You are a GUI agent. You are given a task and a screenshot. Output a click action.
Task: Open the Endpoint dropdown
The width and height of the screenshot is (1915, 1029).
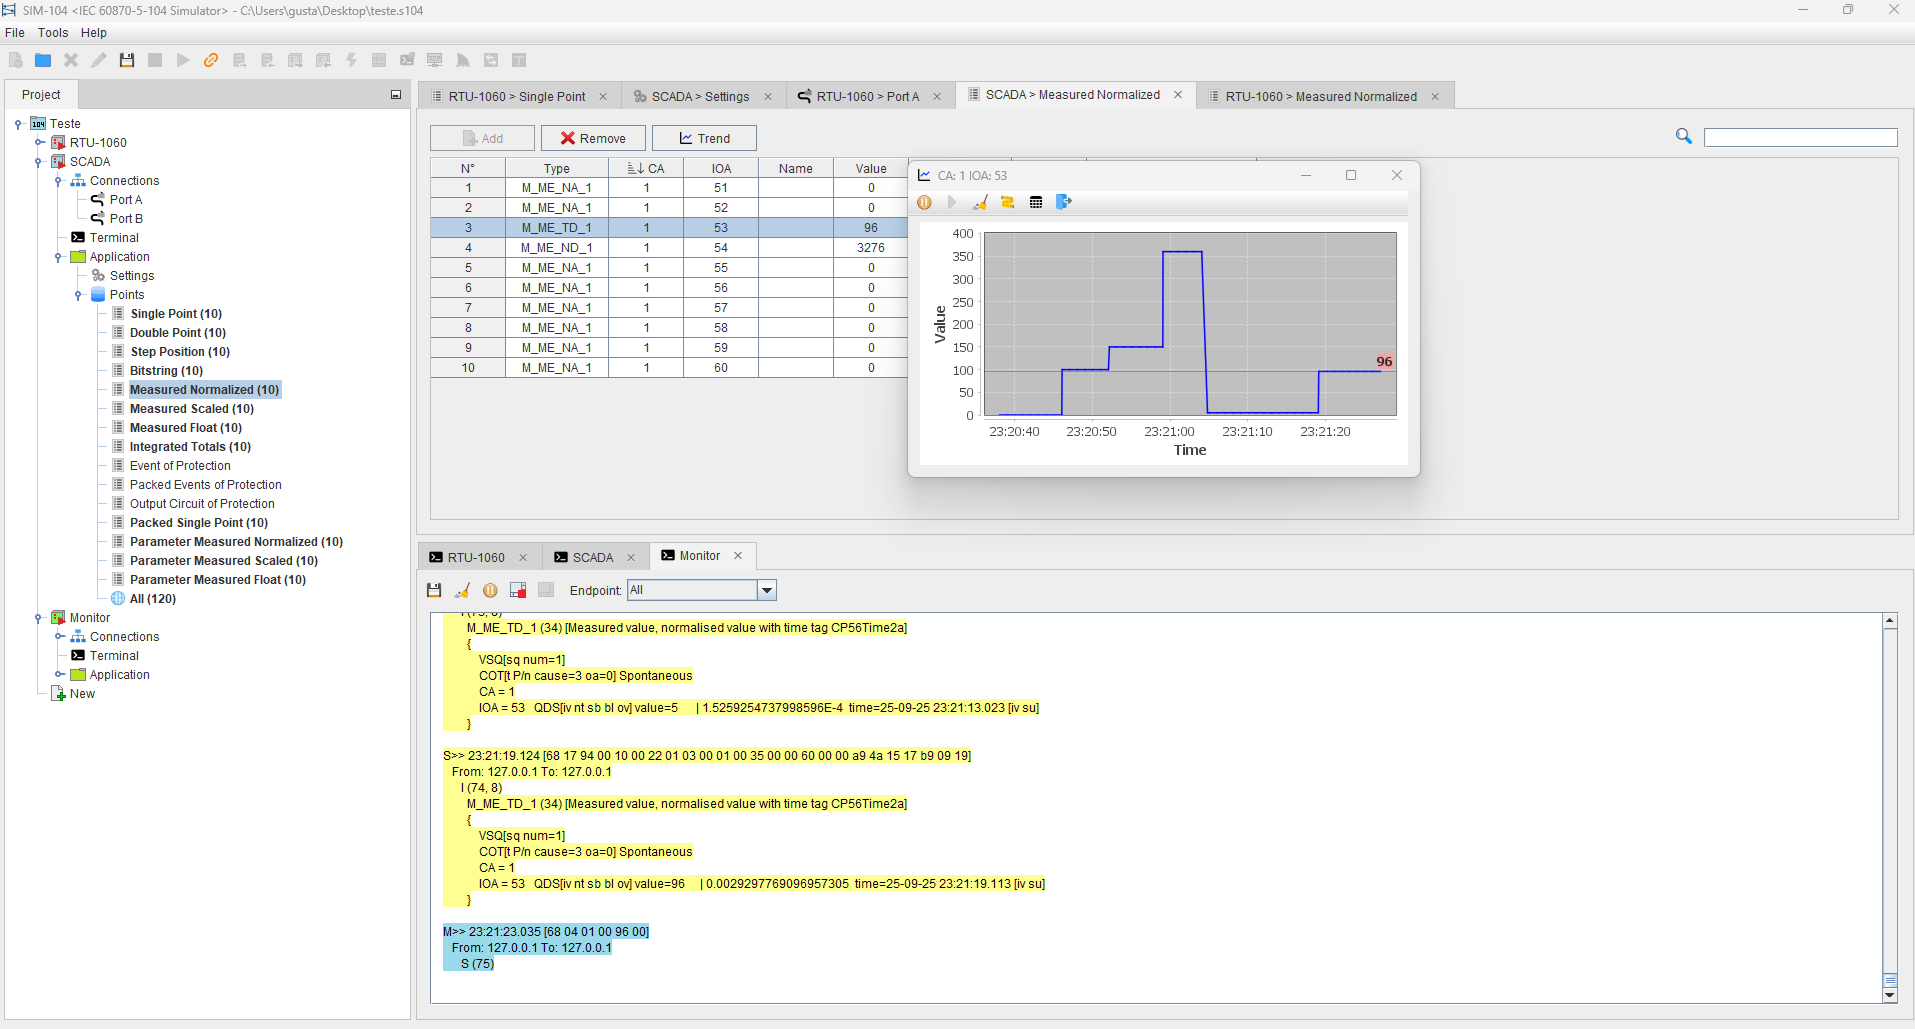[x=767, y=591]
